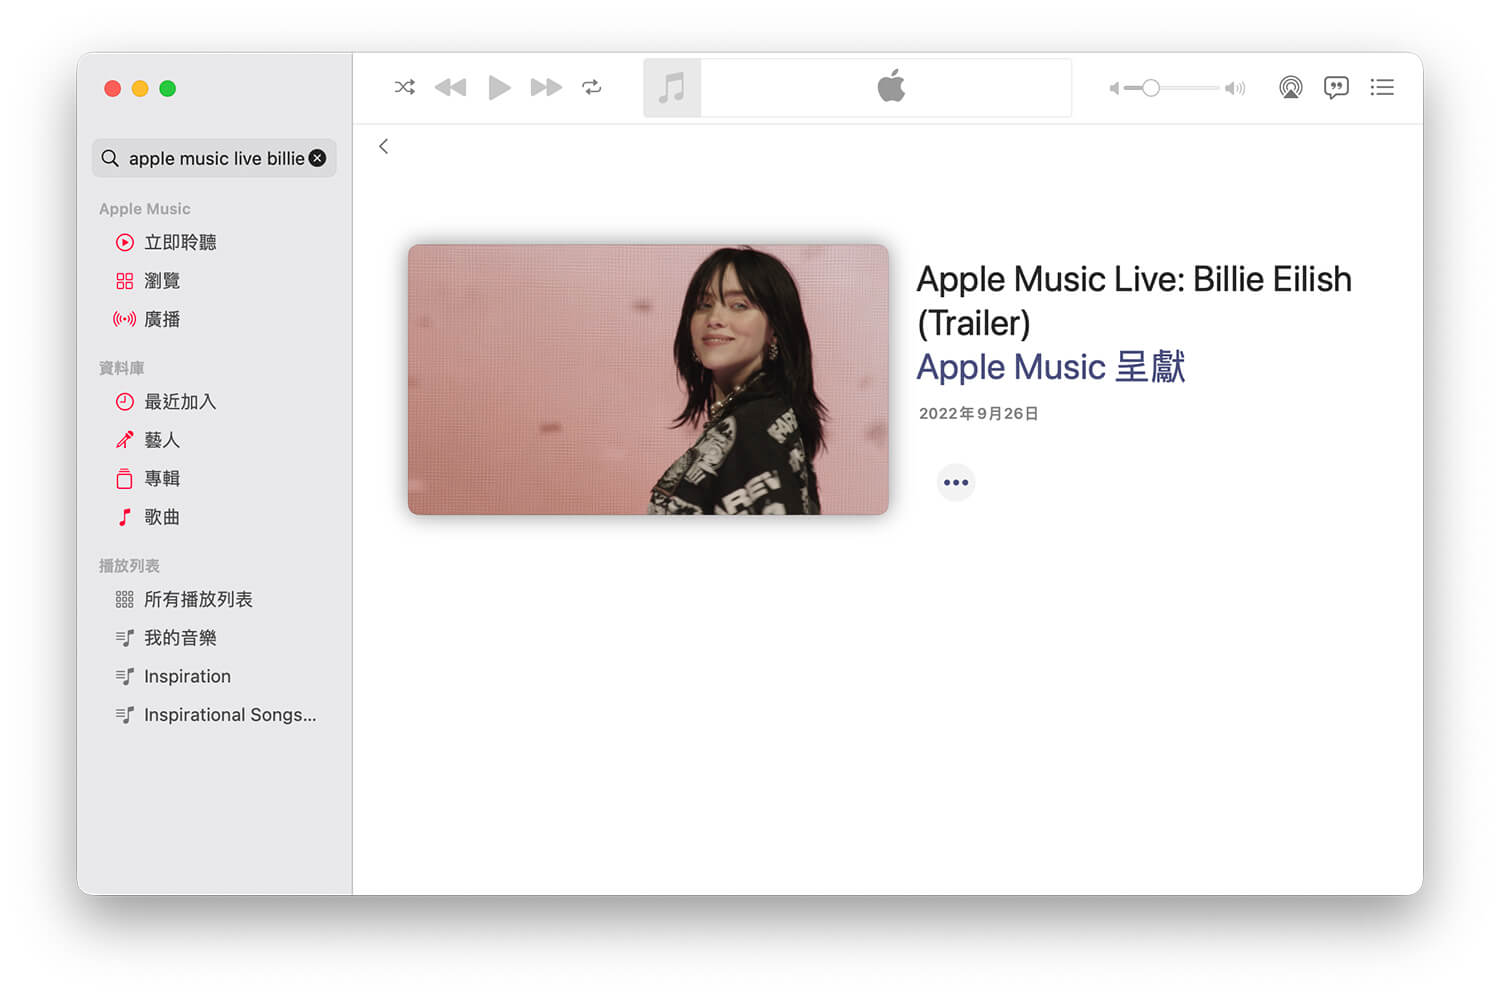Click the low volume speaker icon
Image resolution: width=1500 pixels, height=997 pixels.
(x=1114, y=88)
